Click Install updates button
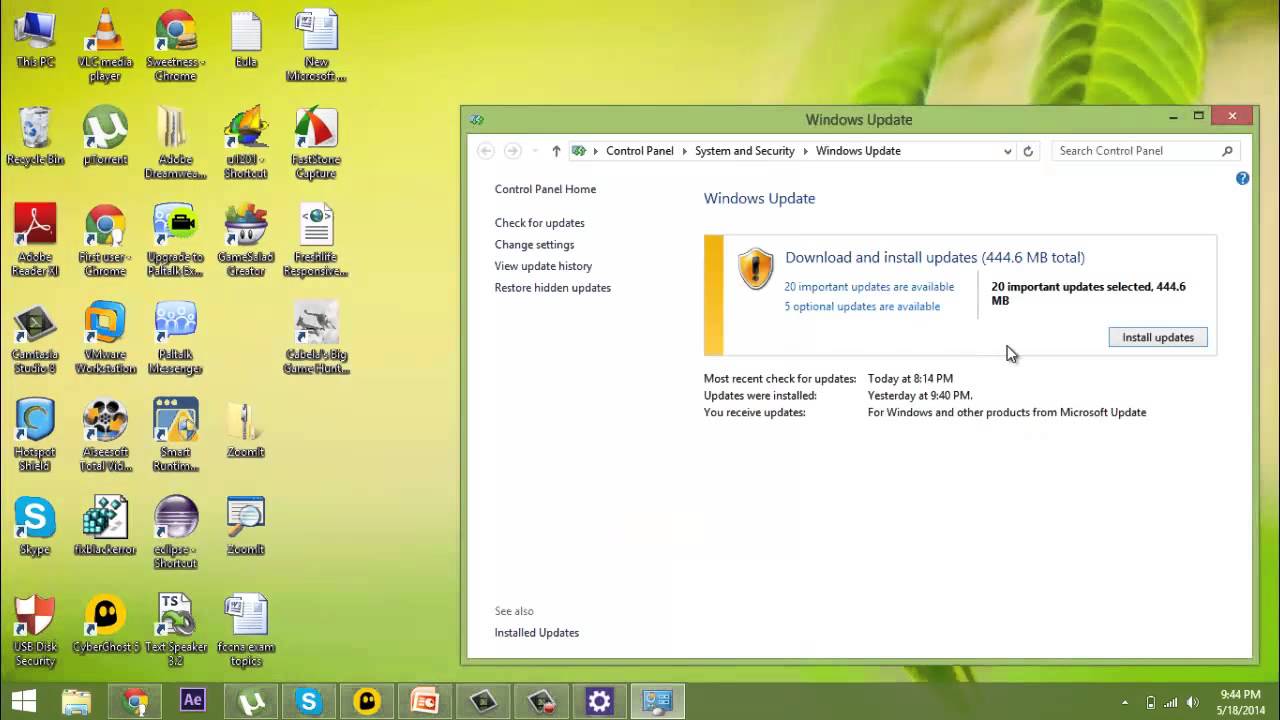Screen dimensions: 1280x720 [1158, 337]
